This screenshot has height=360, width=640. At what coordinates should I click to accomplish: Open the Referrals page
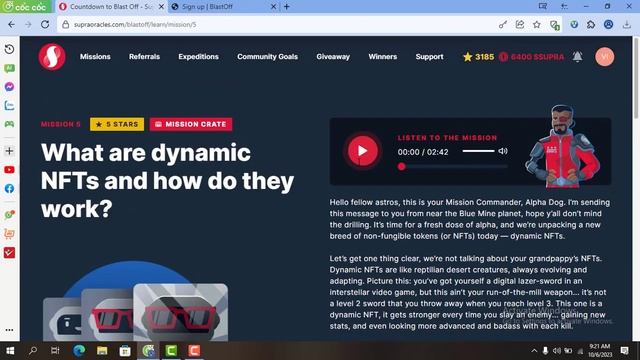144,57
